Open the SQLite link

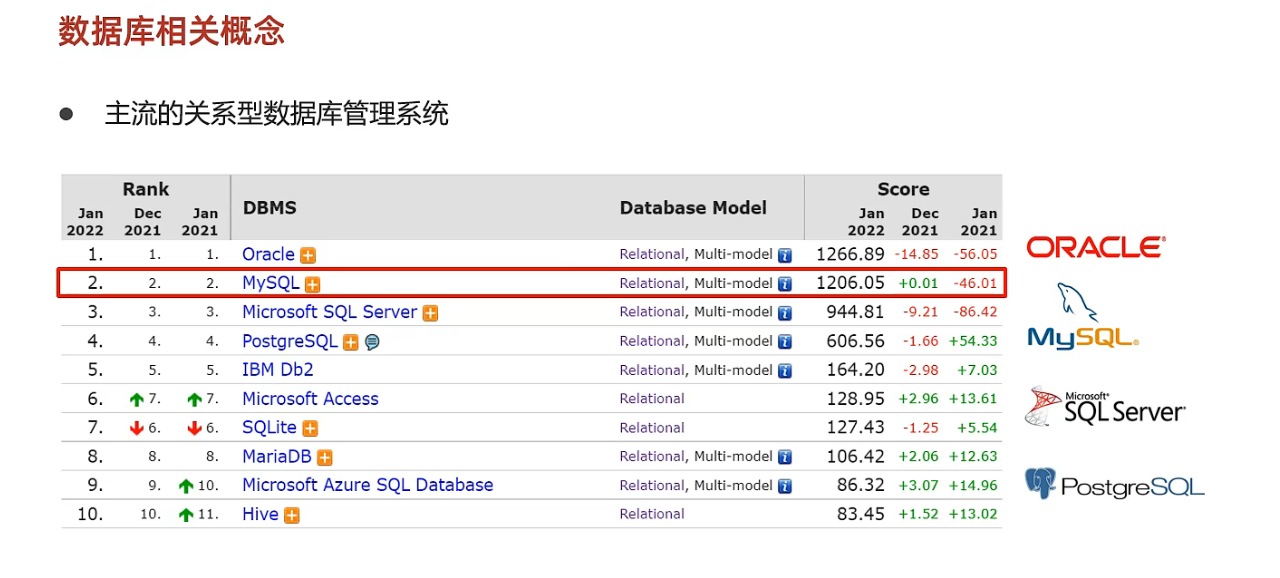pyautogui.click(x=269, y=427)
